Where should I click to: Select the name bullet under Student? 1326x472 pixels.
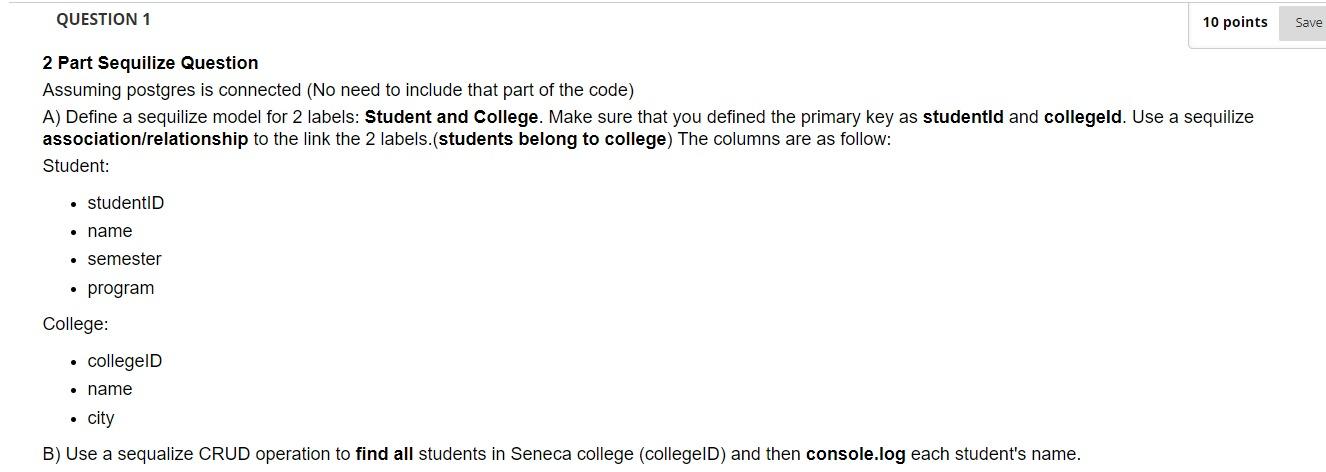click(110, 231)
